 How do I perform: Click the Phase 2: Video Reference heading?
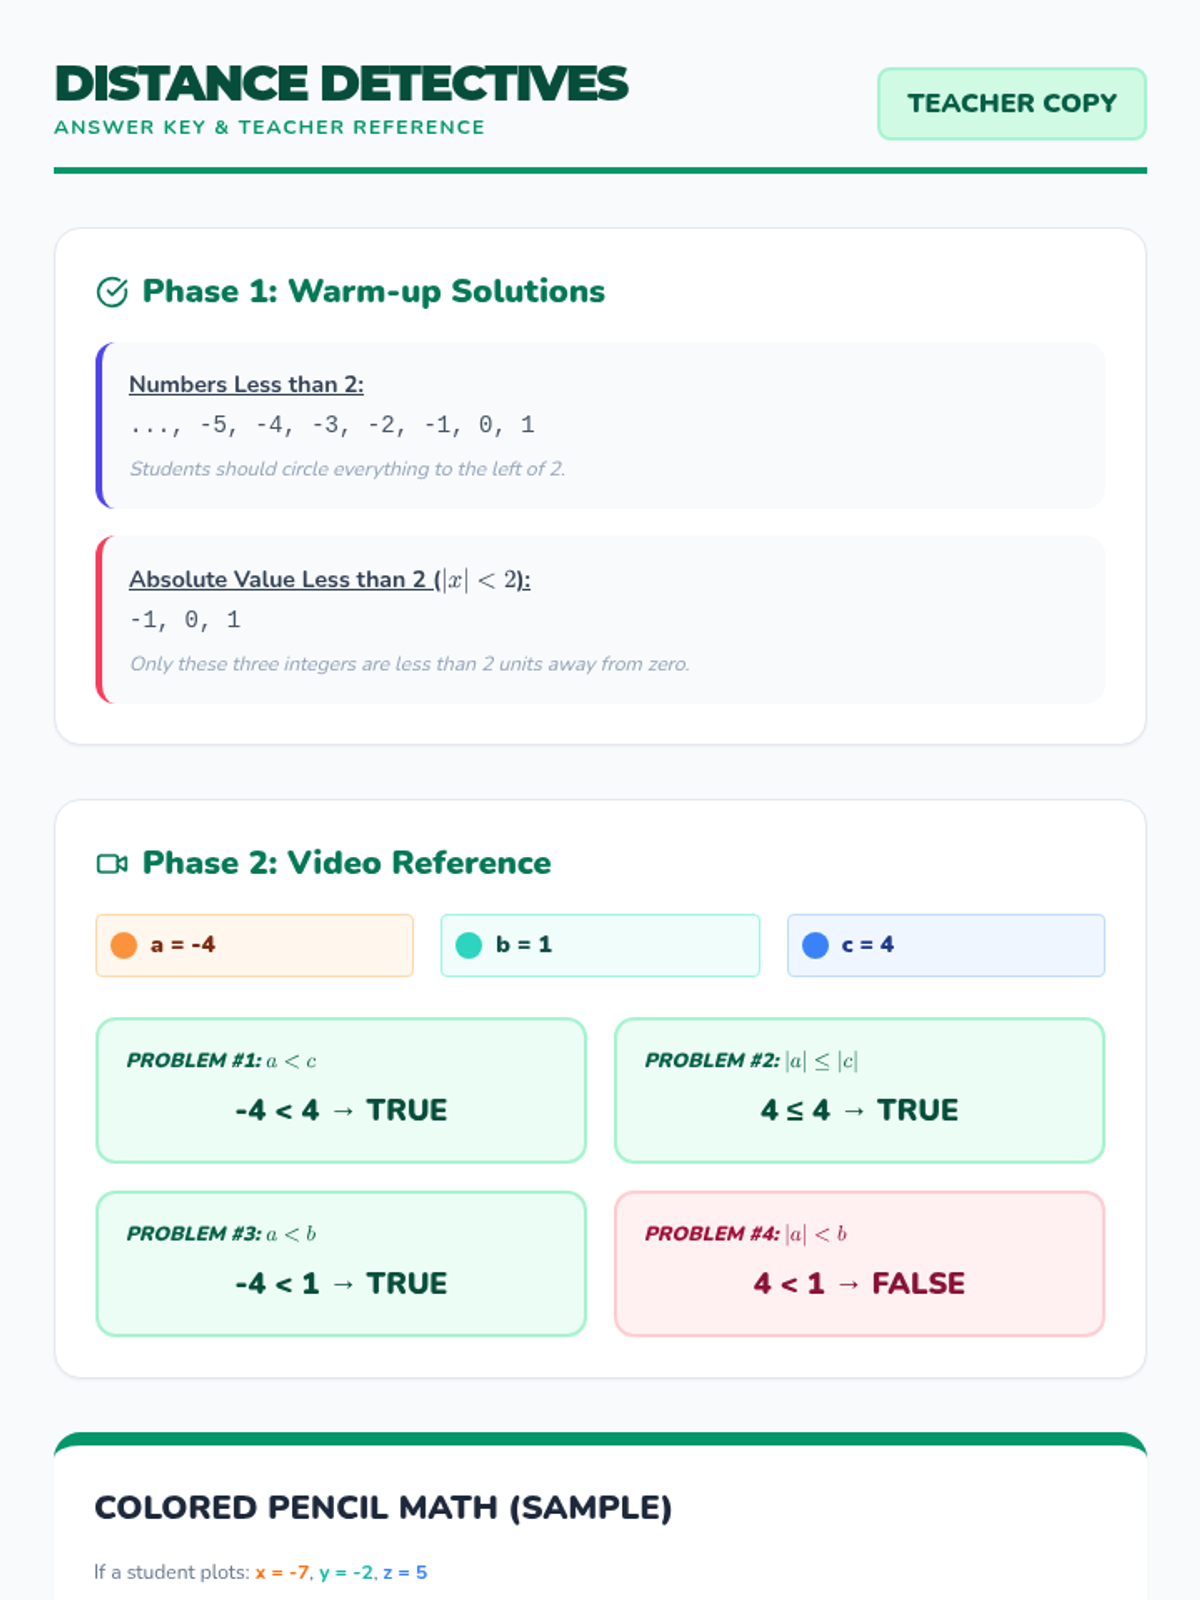(x=346, y=864)
